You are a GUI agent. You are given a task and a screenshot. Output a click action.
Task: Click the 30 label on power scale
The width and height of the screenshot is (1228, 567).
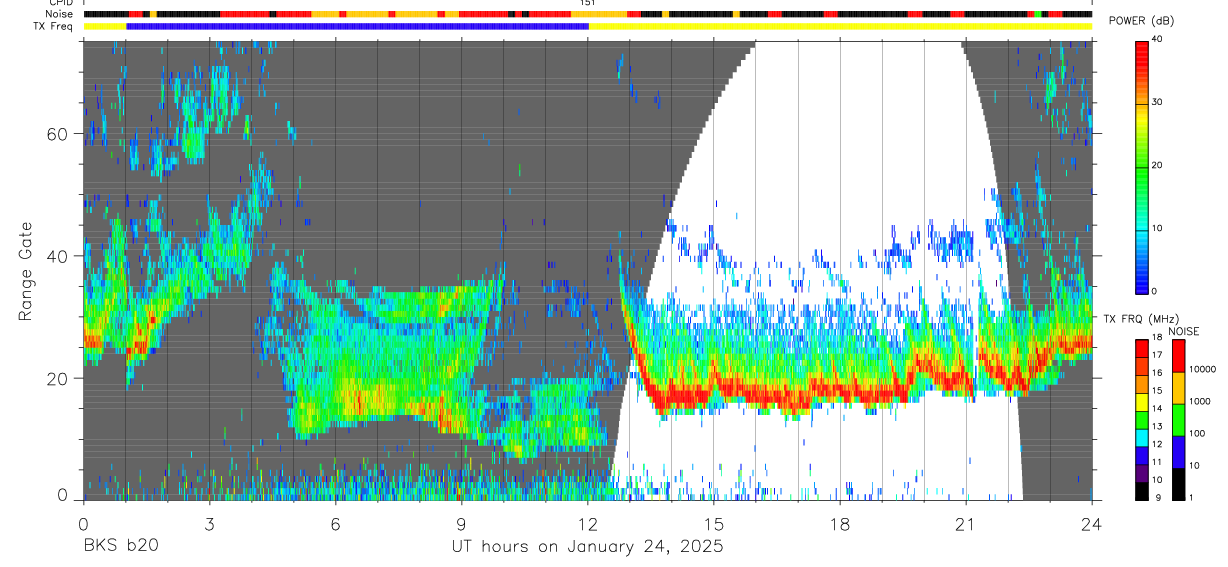[x=1157, y=102]
